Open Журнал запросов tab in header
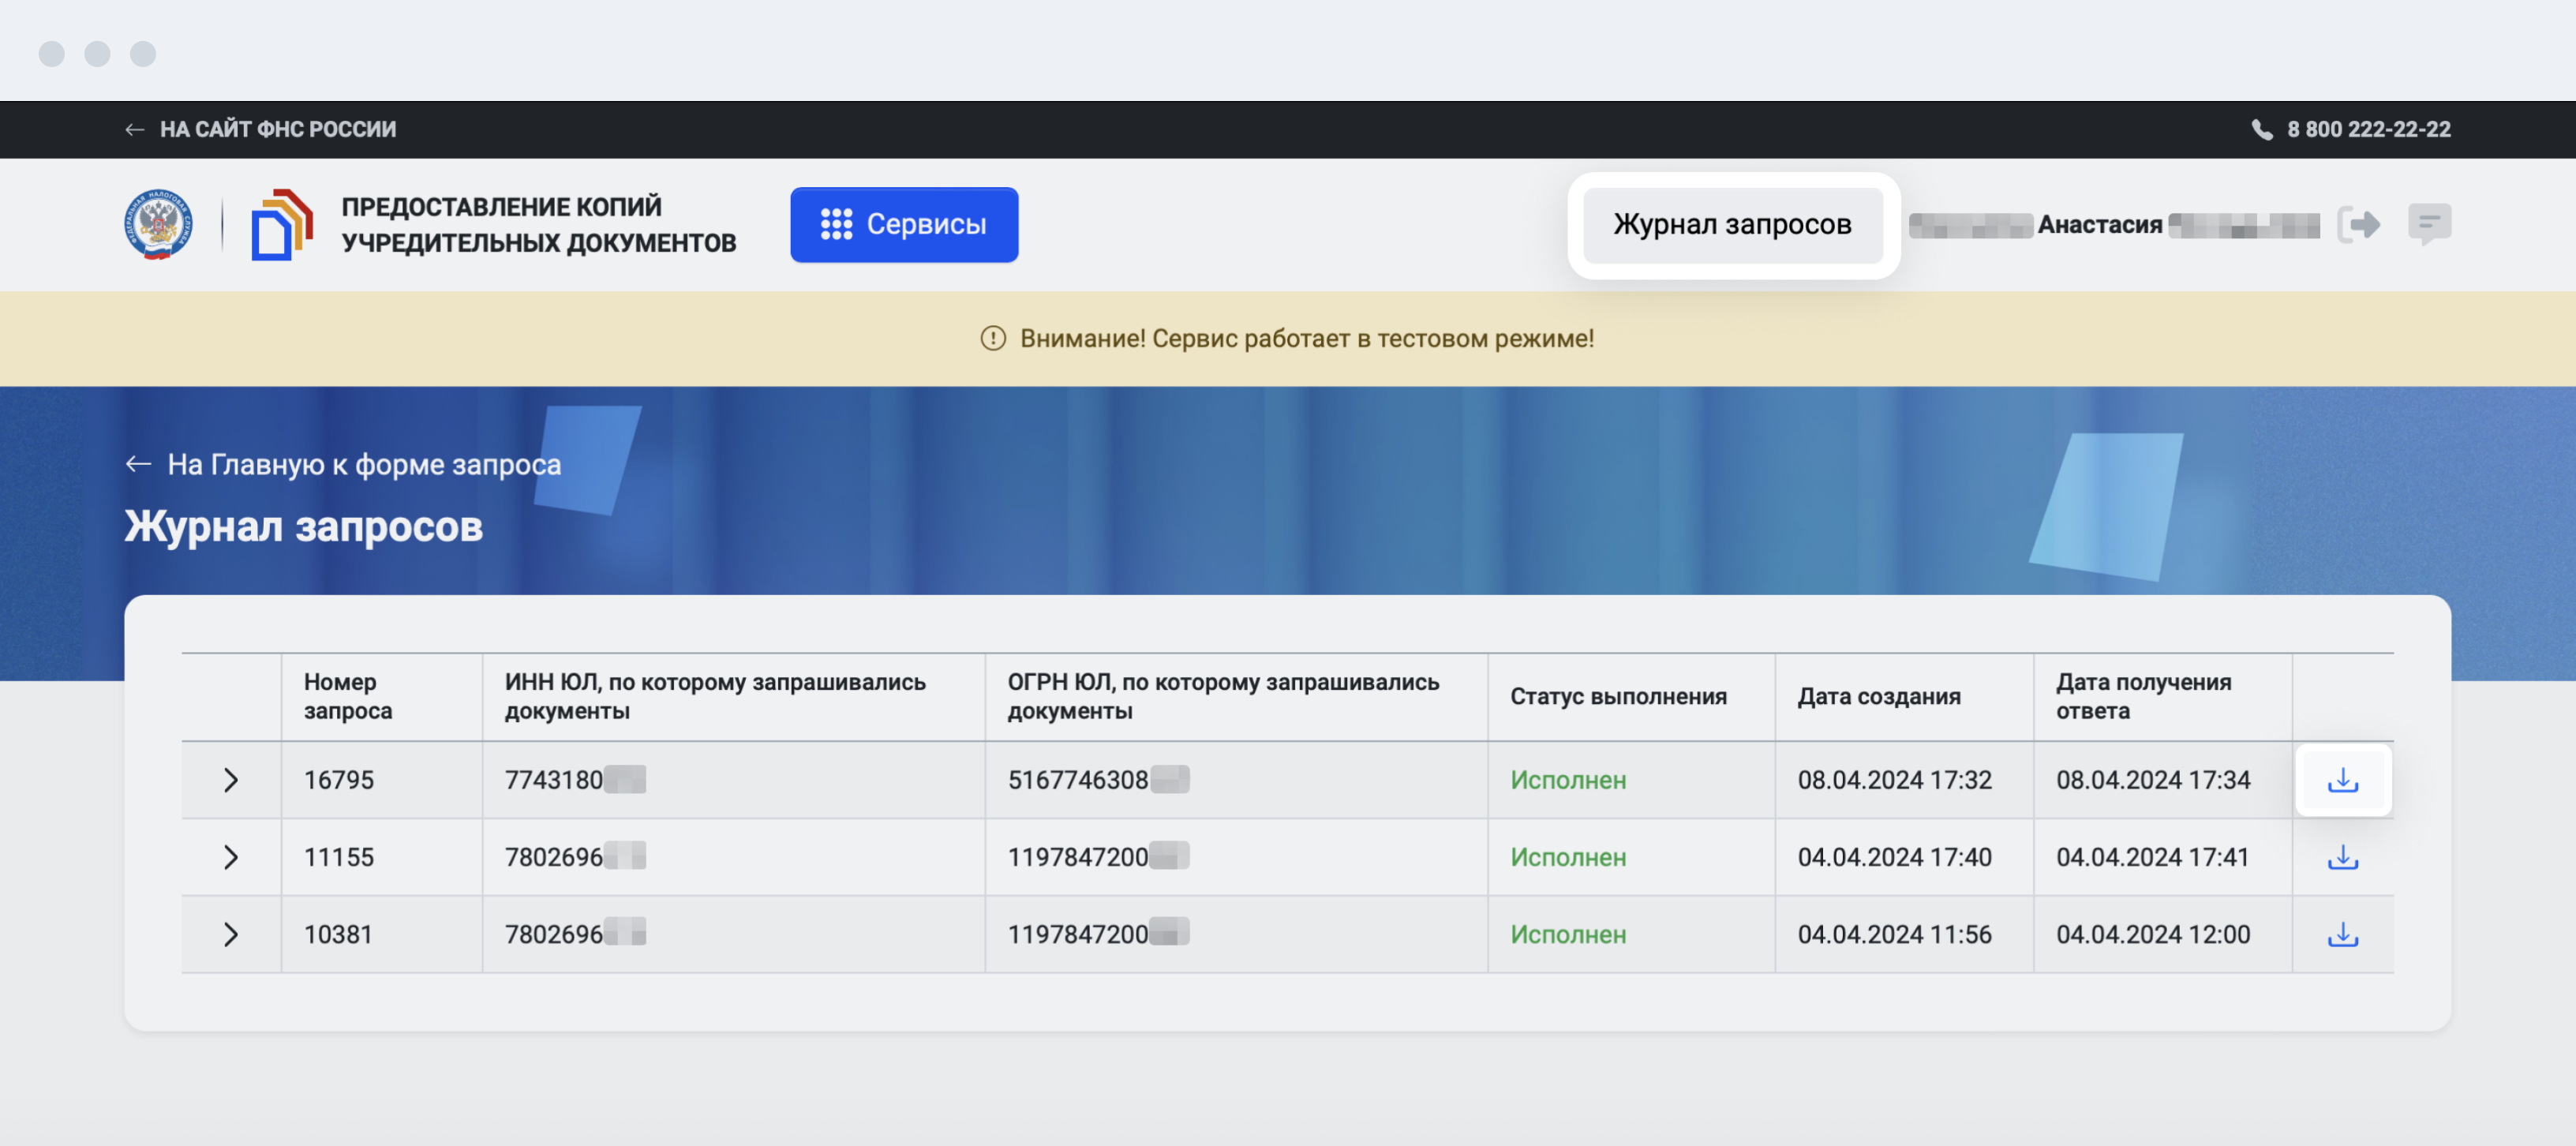The width and height of the screenshot is (2576, 1146). [x=1732, y=224]
